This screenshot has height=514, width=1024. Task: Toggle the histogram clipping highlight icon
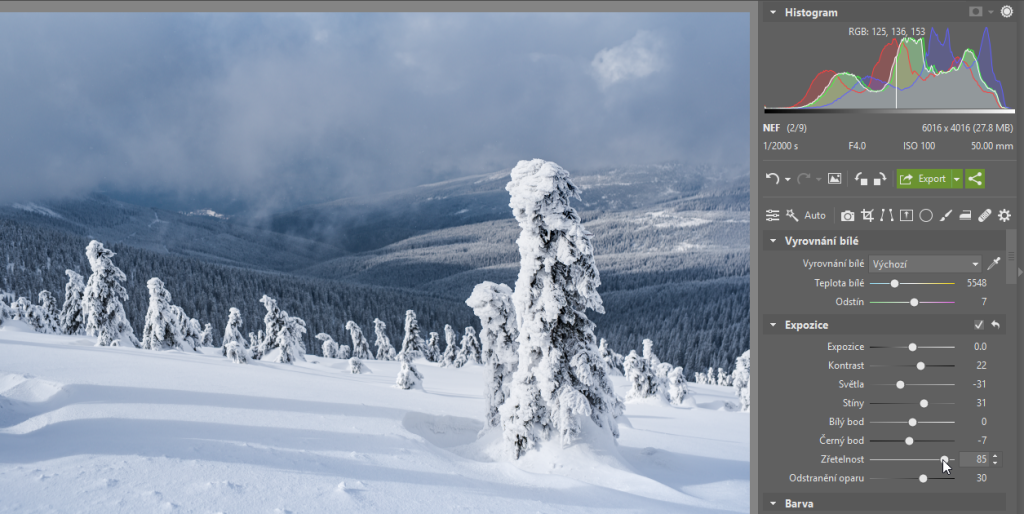pyautogui.click(x=976, y=12)
